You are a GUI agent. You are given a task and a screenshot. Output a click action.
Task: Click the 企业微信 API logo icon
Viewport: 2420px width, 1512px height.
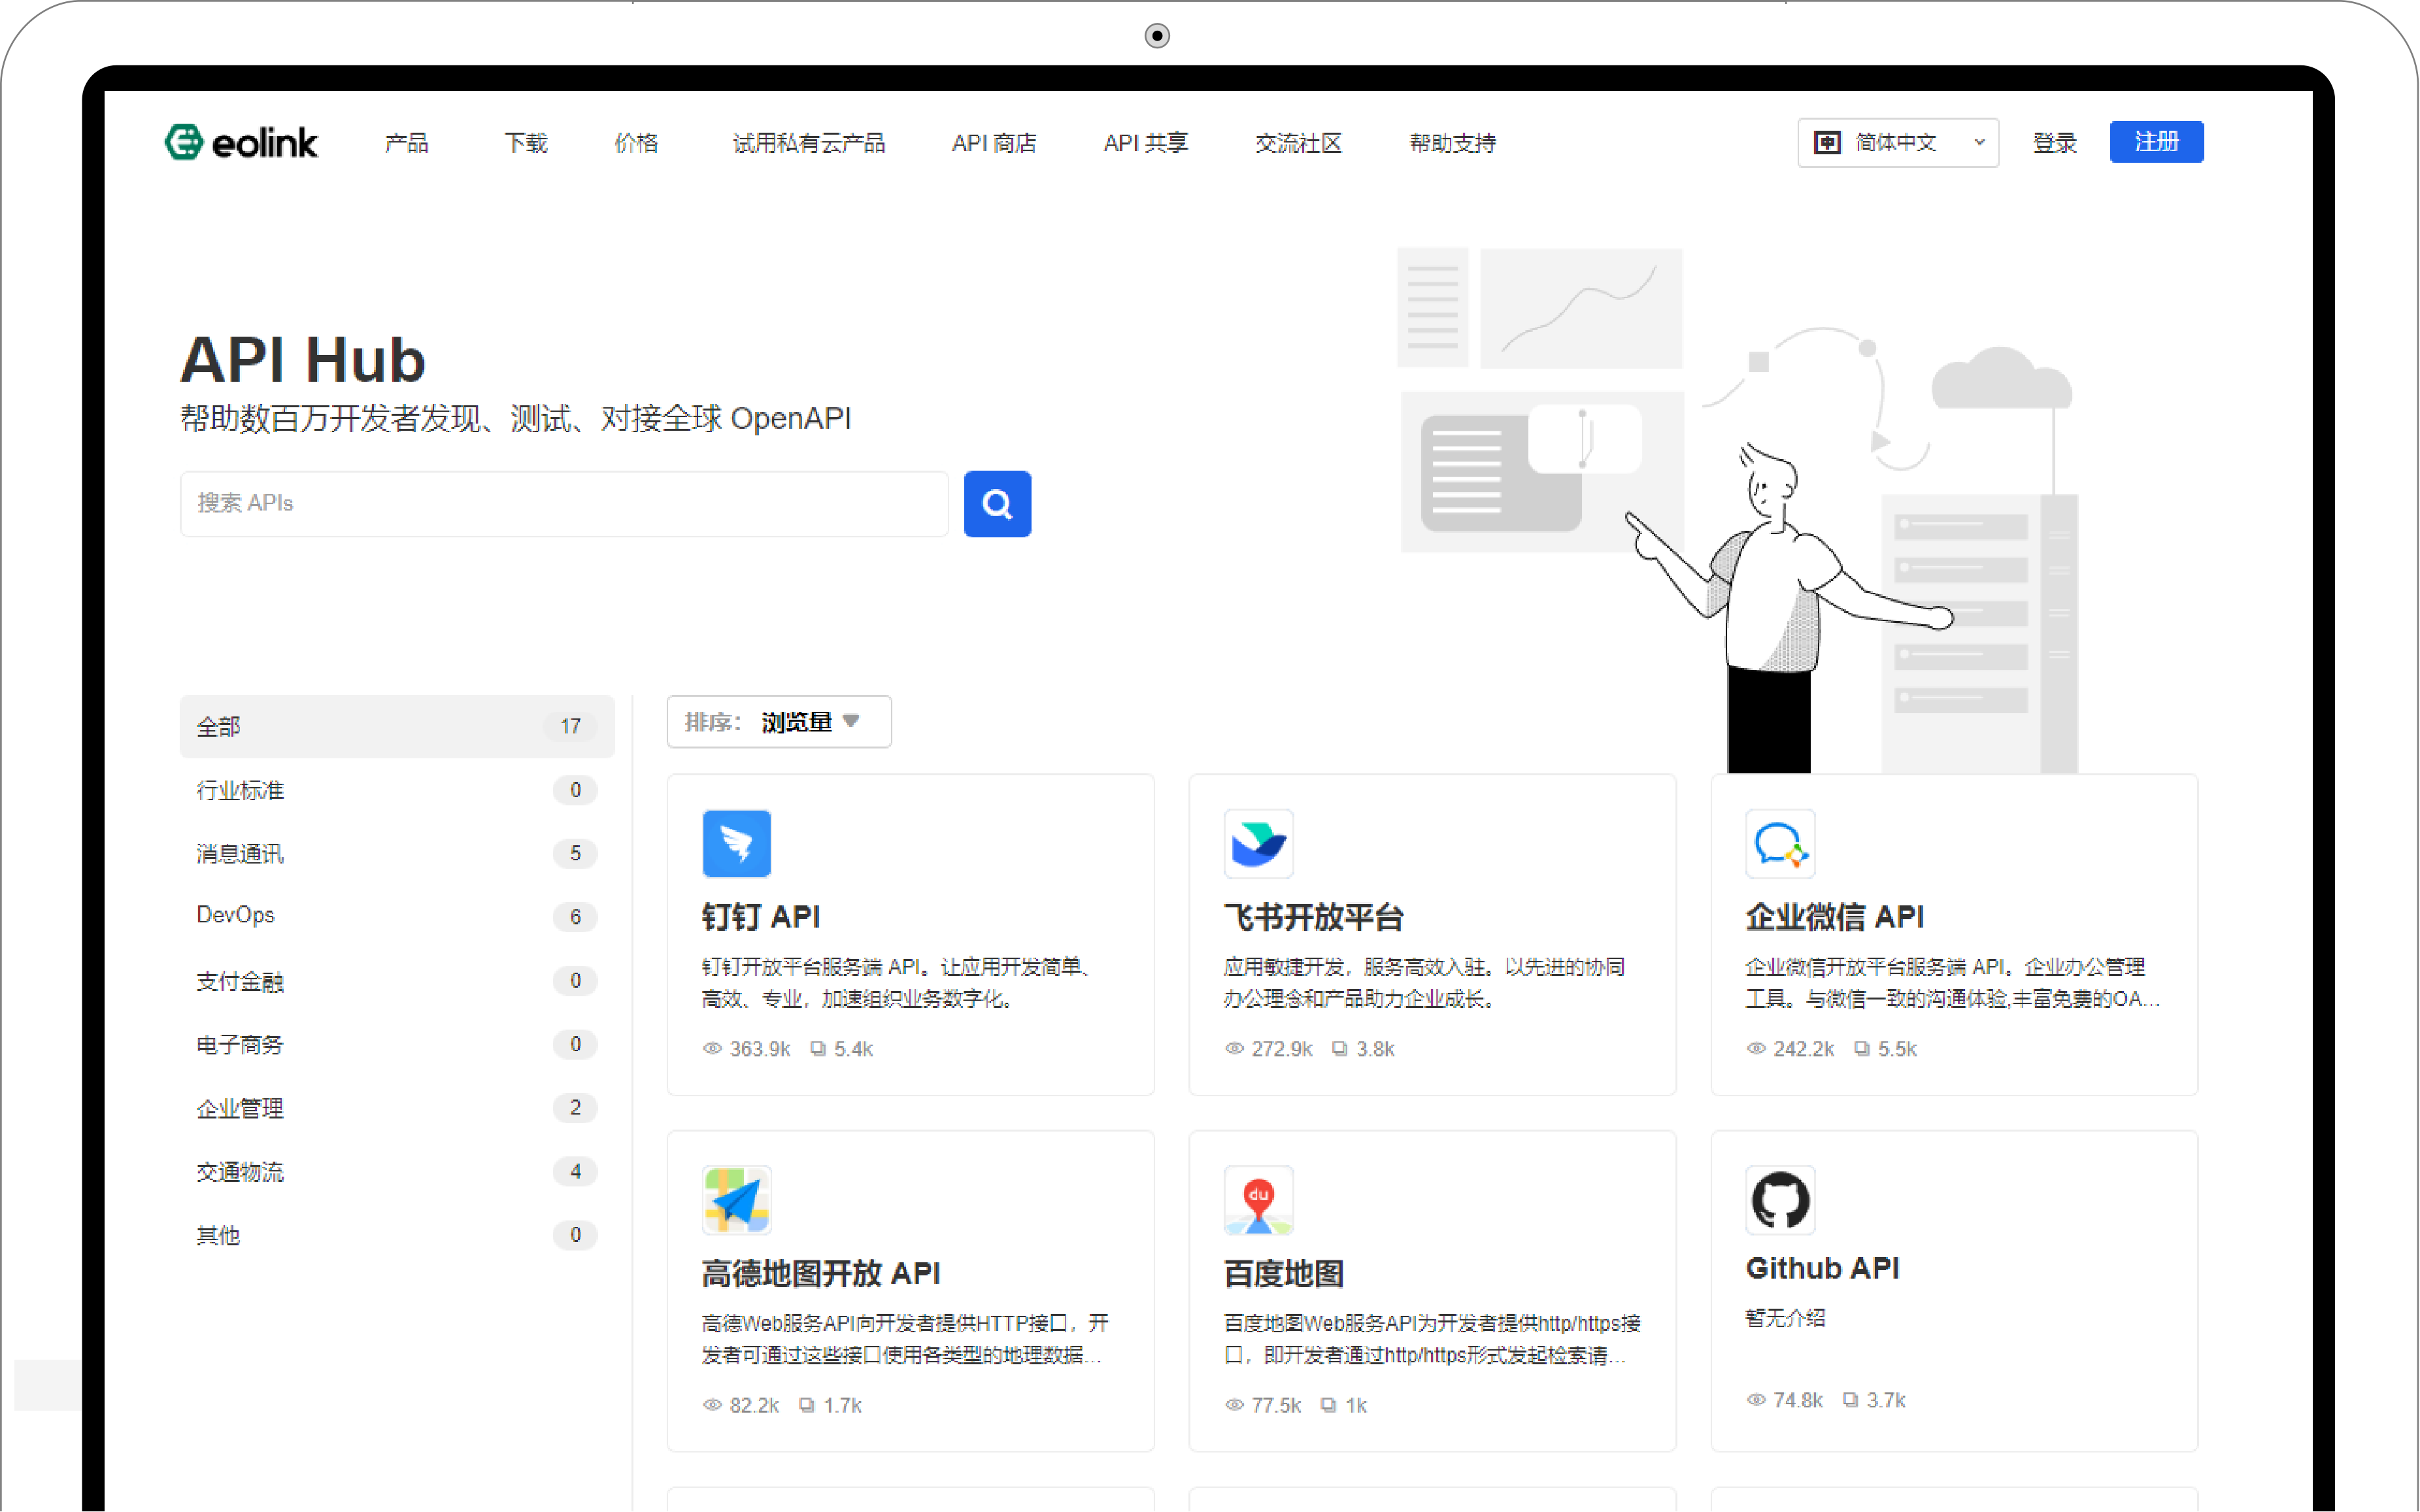1780,843
